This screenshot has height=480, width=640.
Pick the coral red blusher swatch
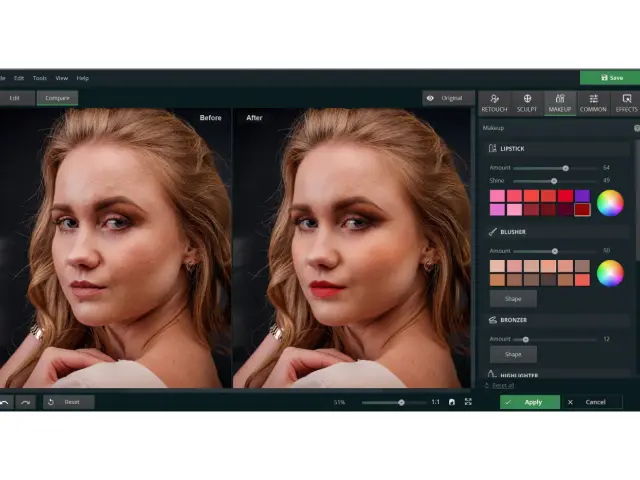(x=582, y=280)
